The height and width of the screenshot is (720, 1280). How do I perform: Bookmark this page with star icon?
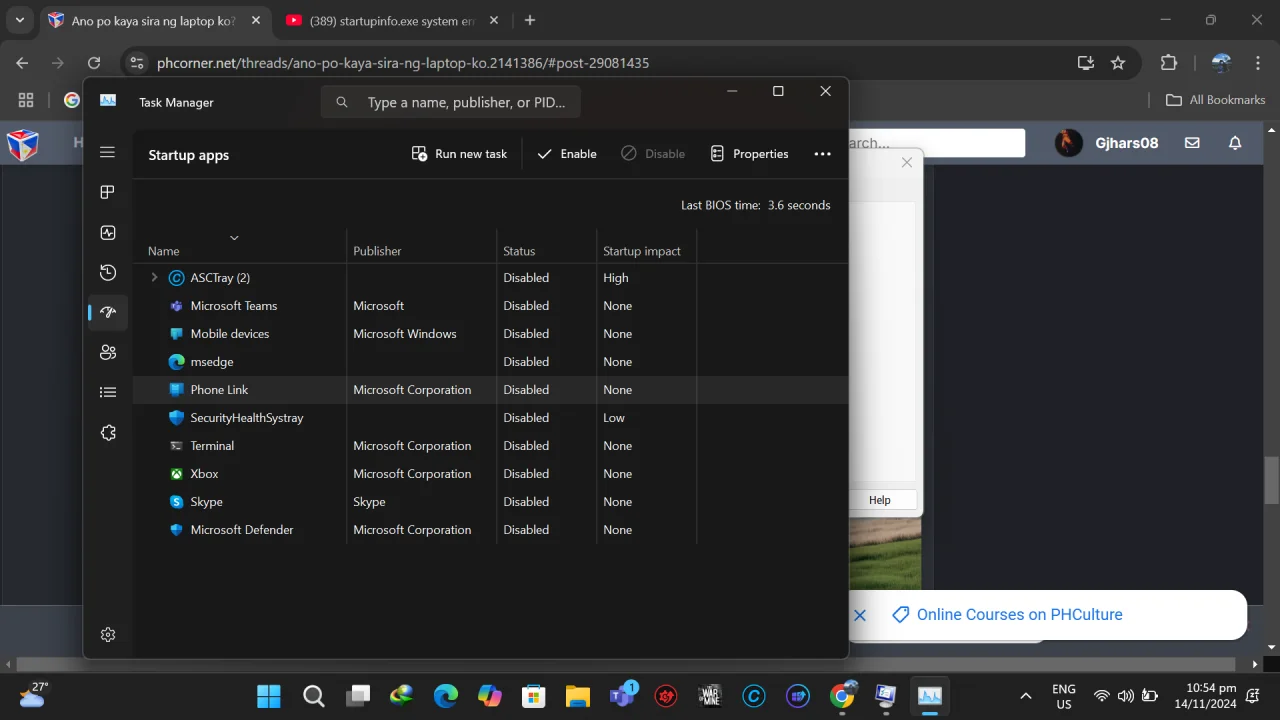coord(1118,63)
